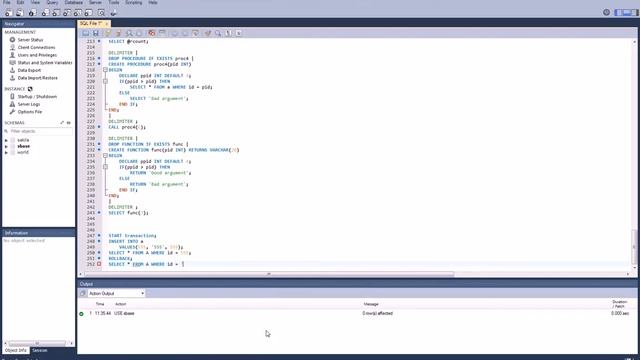Click the create new table icon
The image size is (640, 360).
[56, 13]
